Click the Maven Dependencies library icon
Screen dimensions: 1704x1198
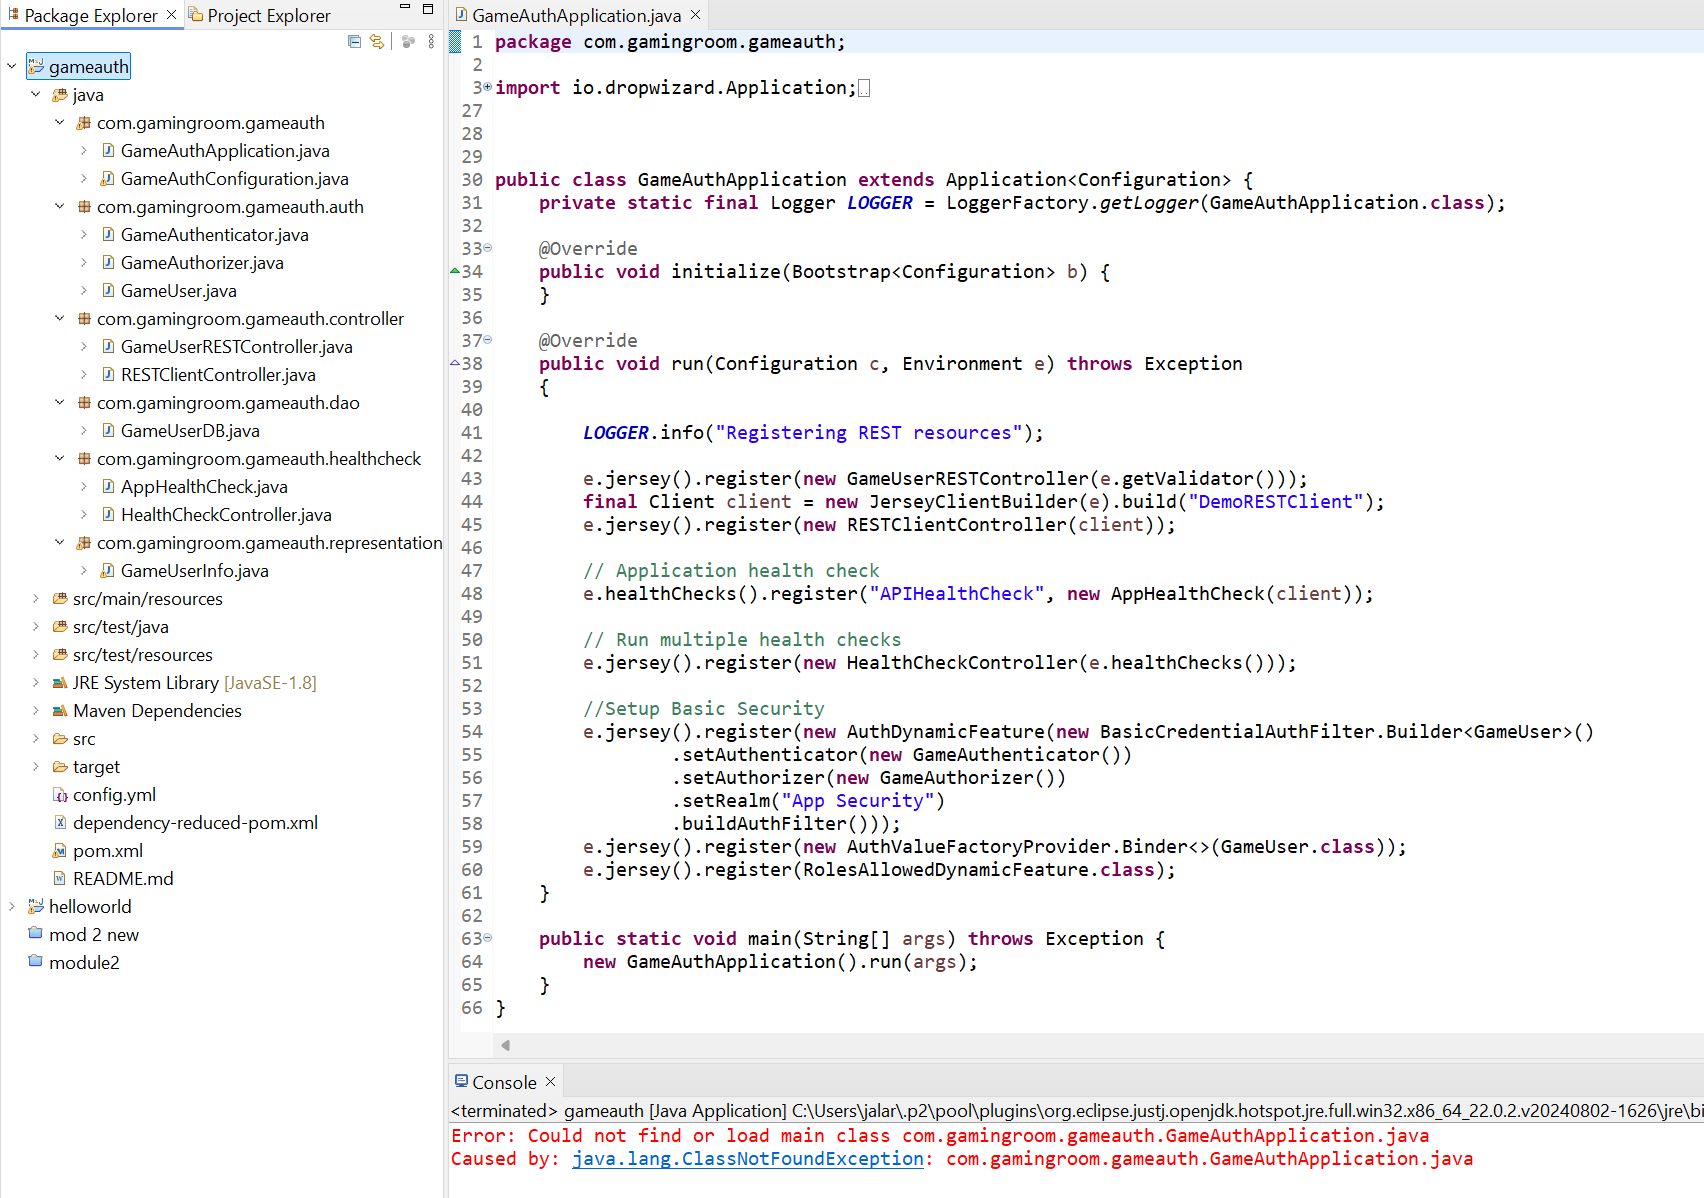pyautogui.click(x=58, y=710)
